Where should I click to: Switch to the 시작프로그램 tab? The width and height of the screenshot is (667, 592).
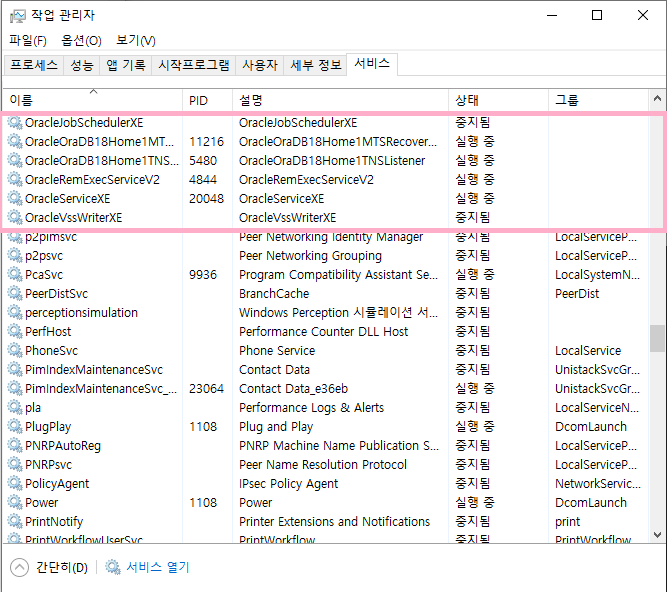point(194,65)
